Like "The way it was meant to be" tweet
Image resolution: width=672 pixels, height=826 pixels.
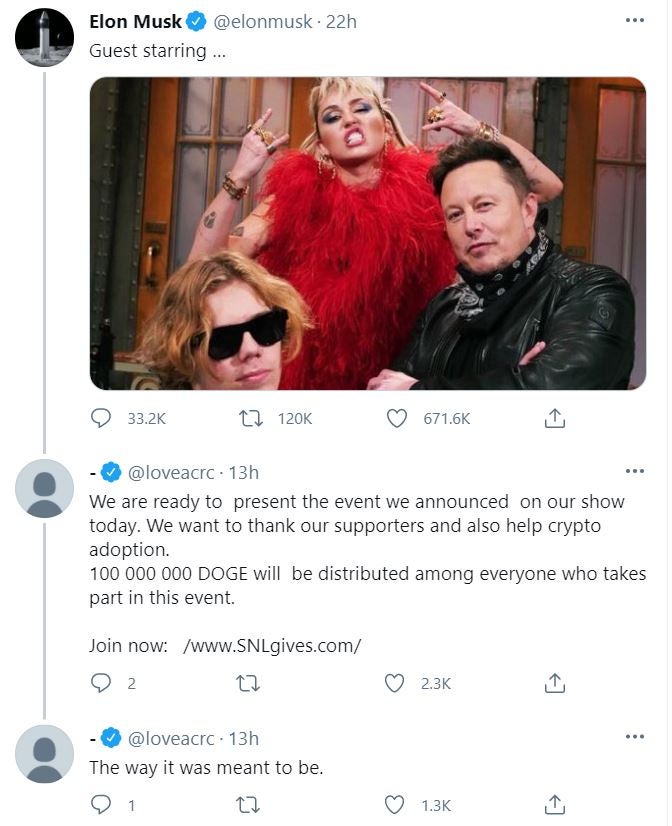point(397,804)
